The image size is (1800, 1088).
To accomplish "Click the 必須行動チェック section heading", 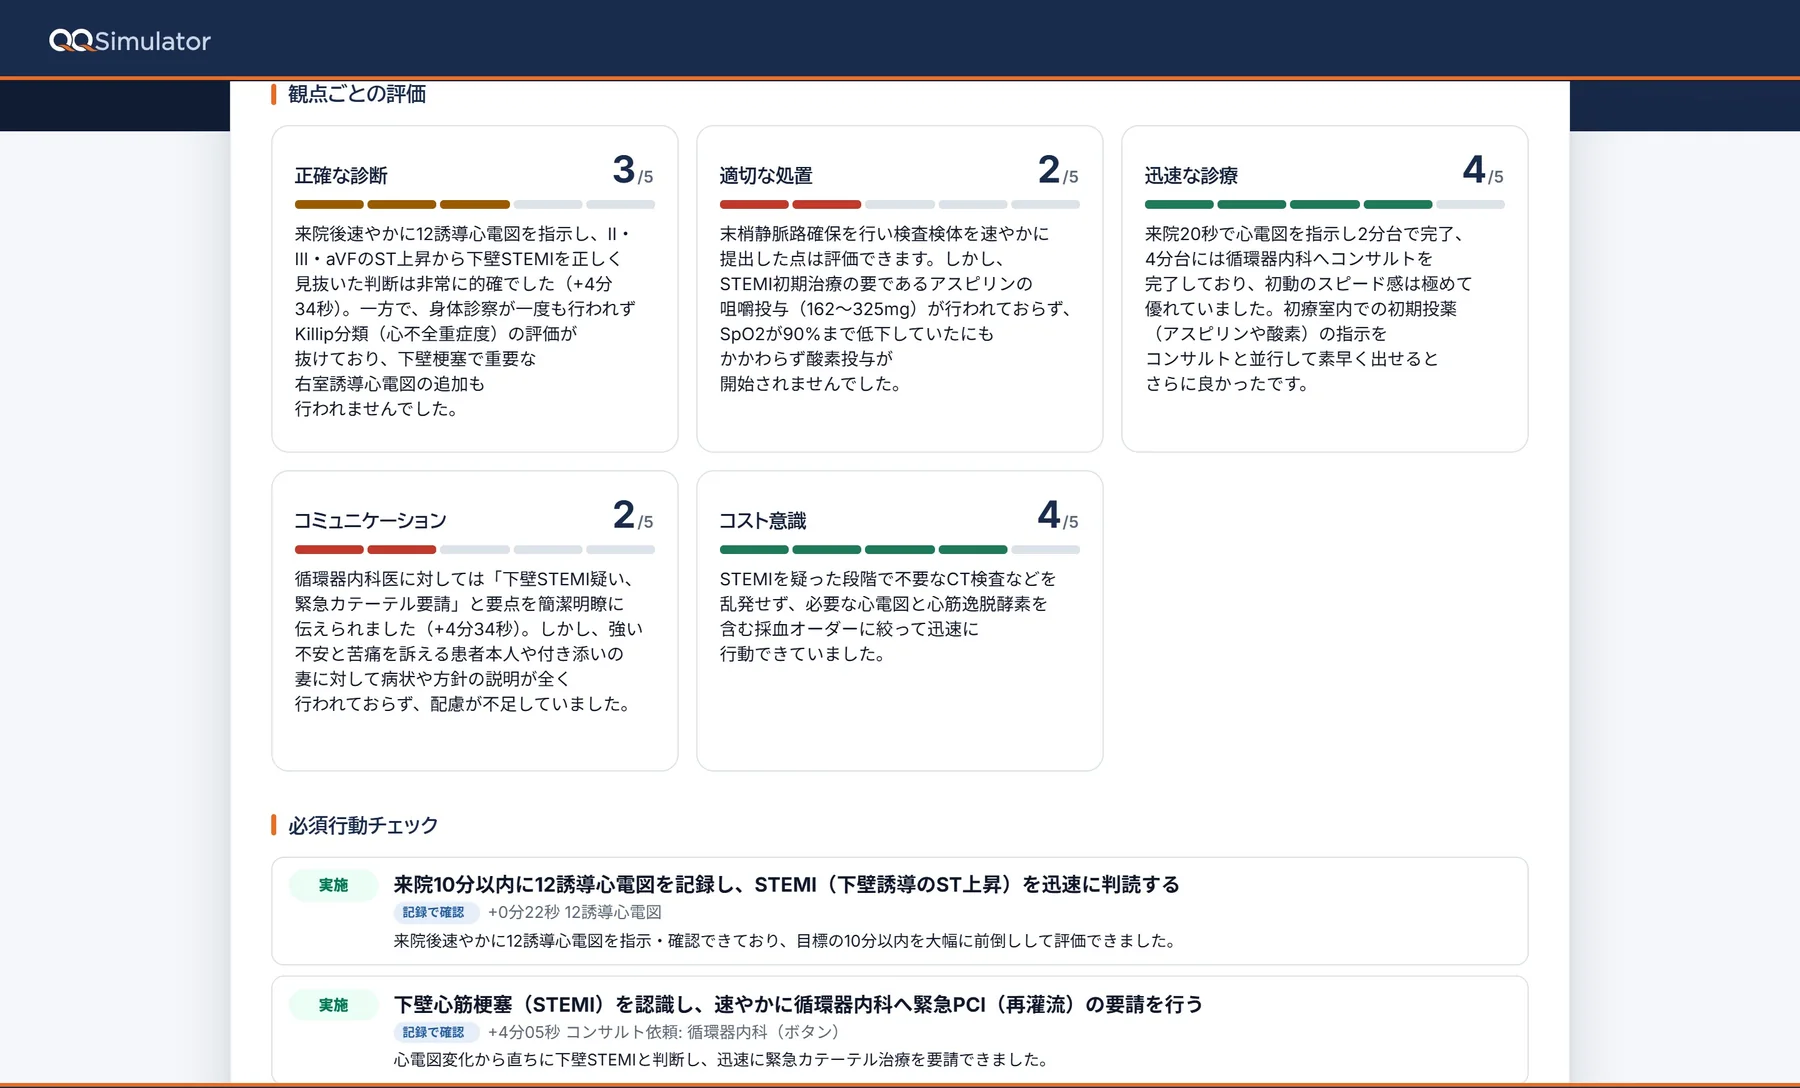I will pos(363,826).
